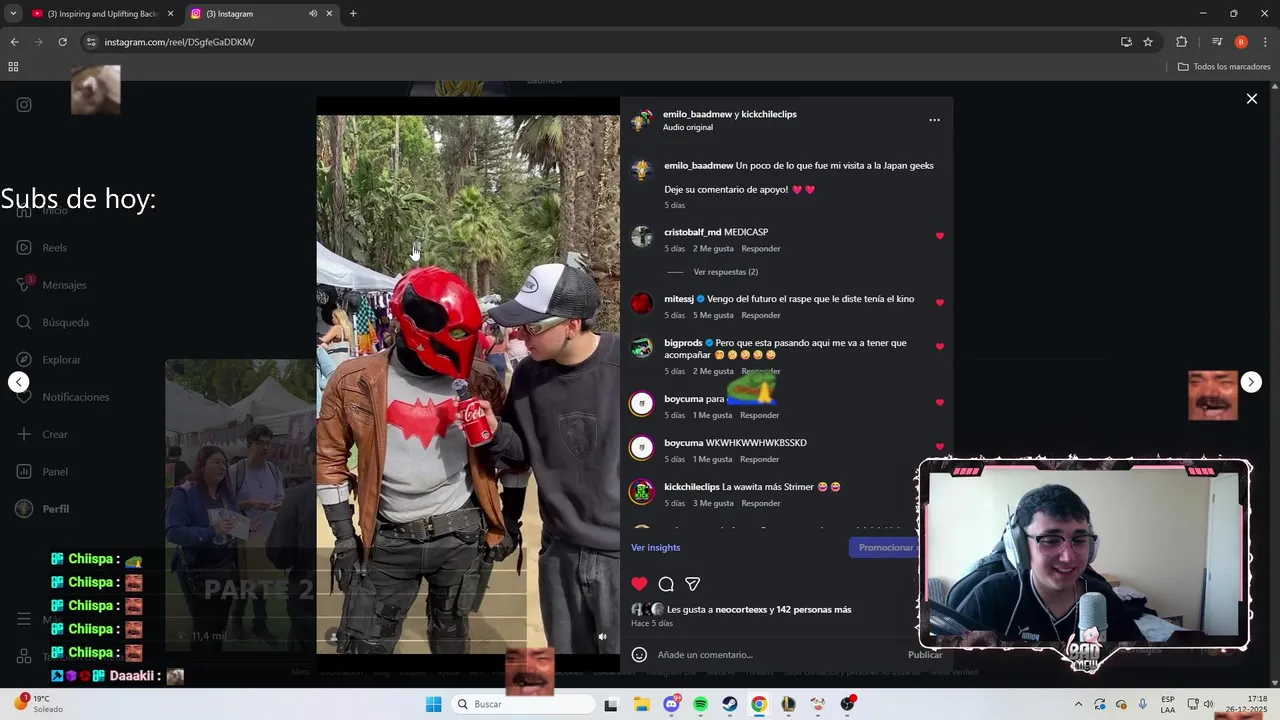The width and height of the screenshot is (1280, 720).
Task: Open Spotify from the taskbar
Action: (700, 704)
